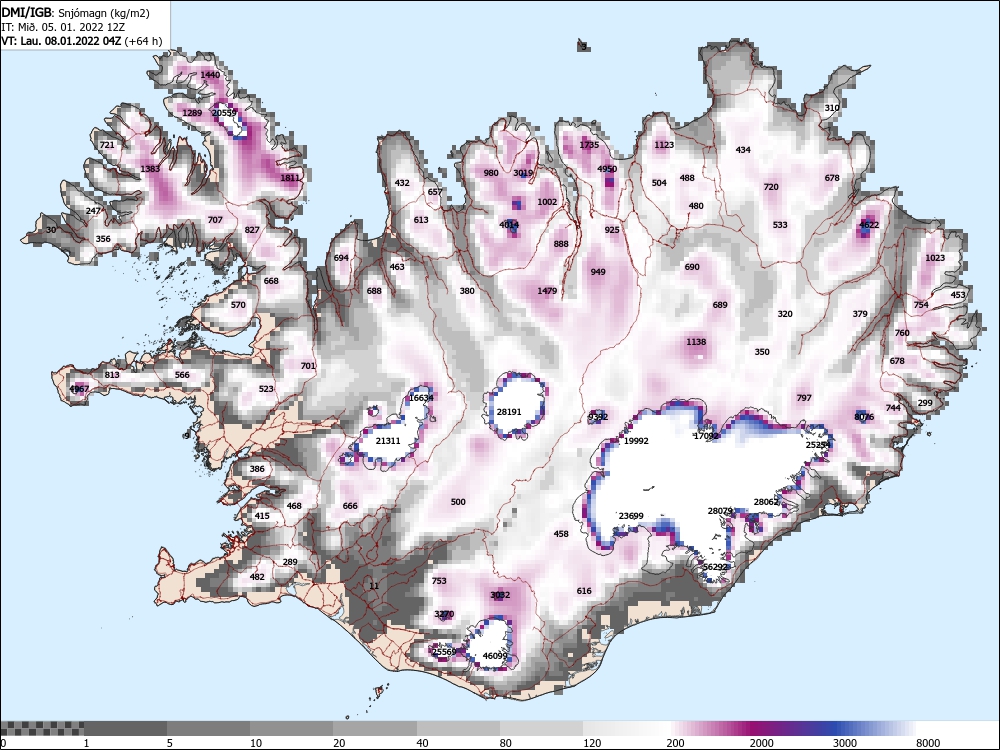Click the value label 616
The width and height of the screenshot is (1000, 750).
(584, 591)
